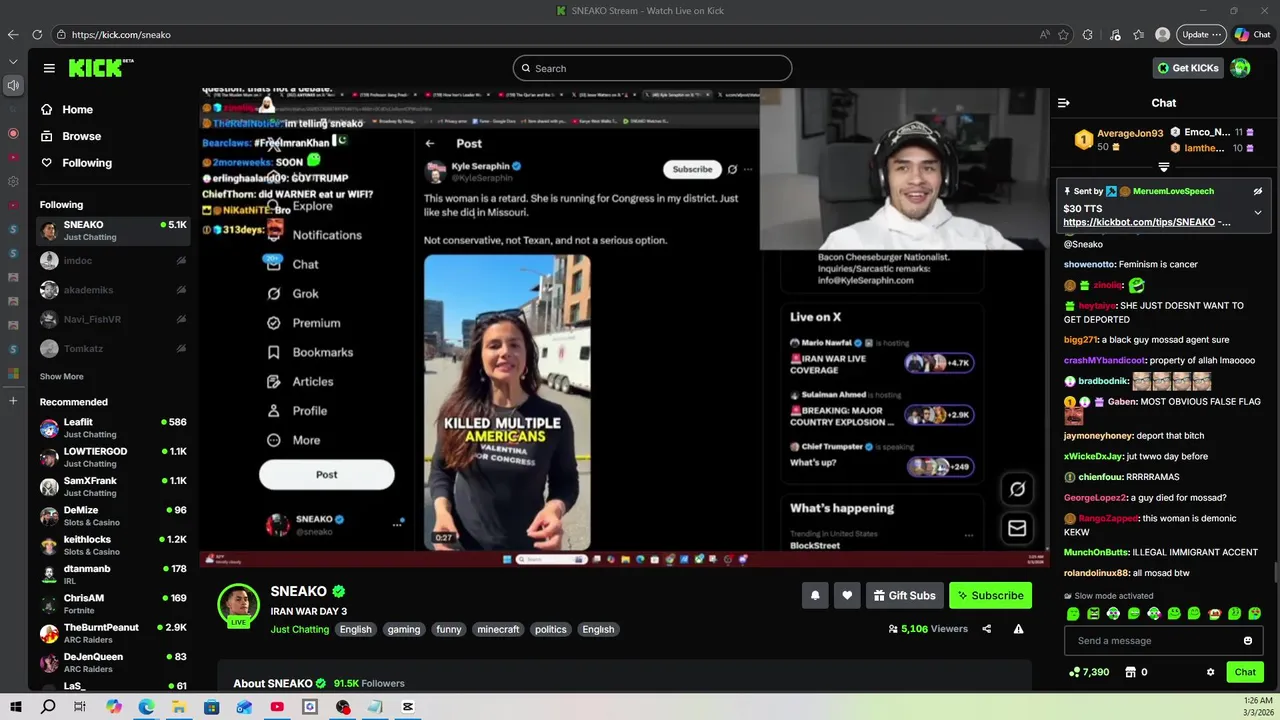Select the minecraft tag
This screenshot has width=1280, height=720.
point(498,629)
